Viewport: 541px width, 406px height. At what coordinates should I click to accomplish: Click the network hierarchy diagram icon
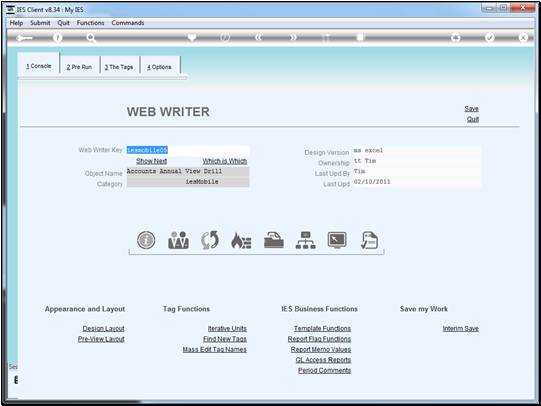306,240
